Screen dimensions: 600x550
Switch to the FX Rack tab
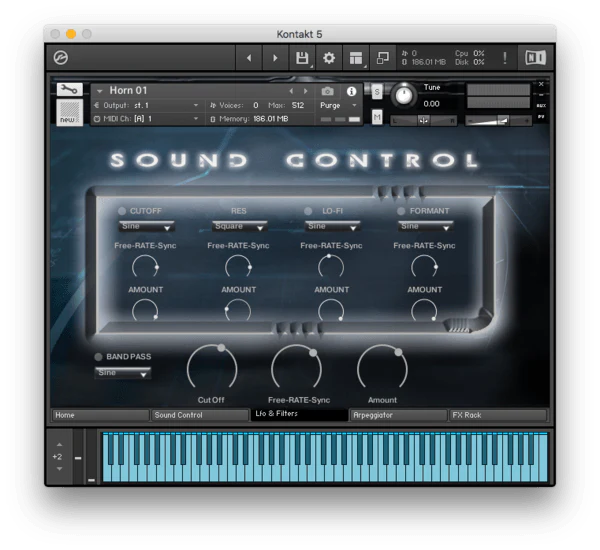pos(498,415)
